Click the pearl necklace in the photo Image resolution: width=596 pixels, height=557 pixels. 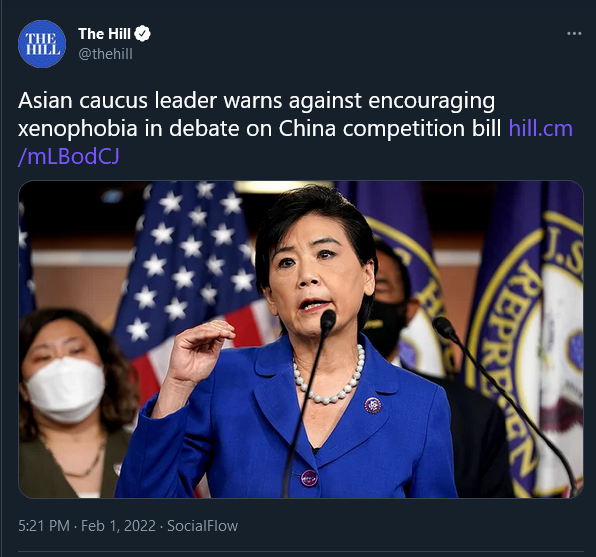329,376
